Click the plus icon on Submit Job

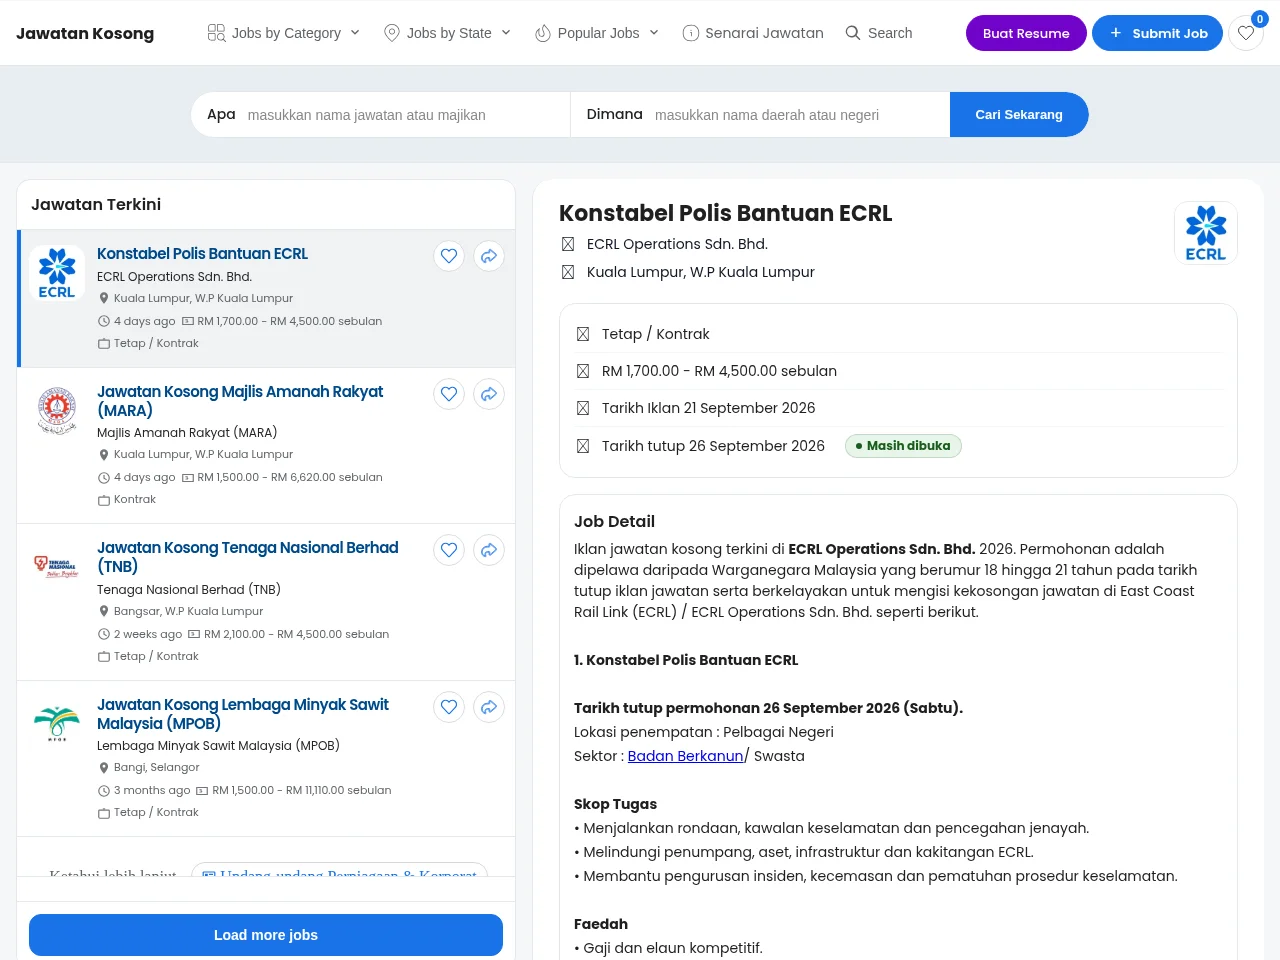(x=1116, y=33)
